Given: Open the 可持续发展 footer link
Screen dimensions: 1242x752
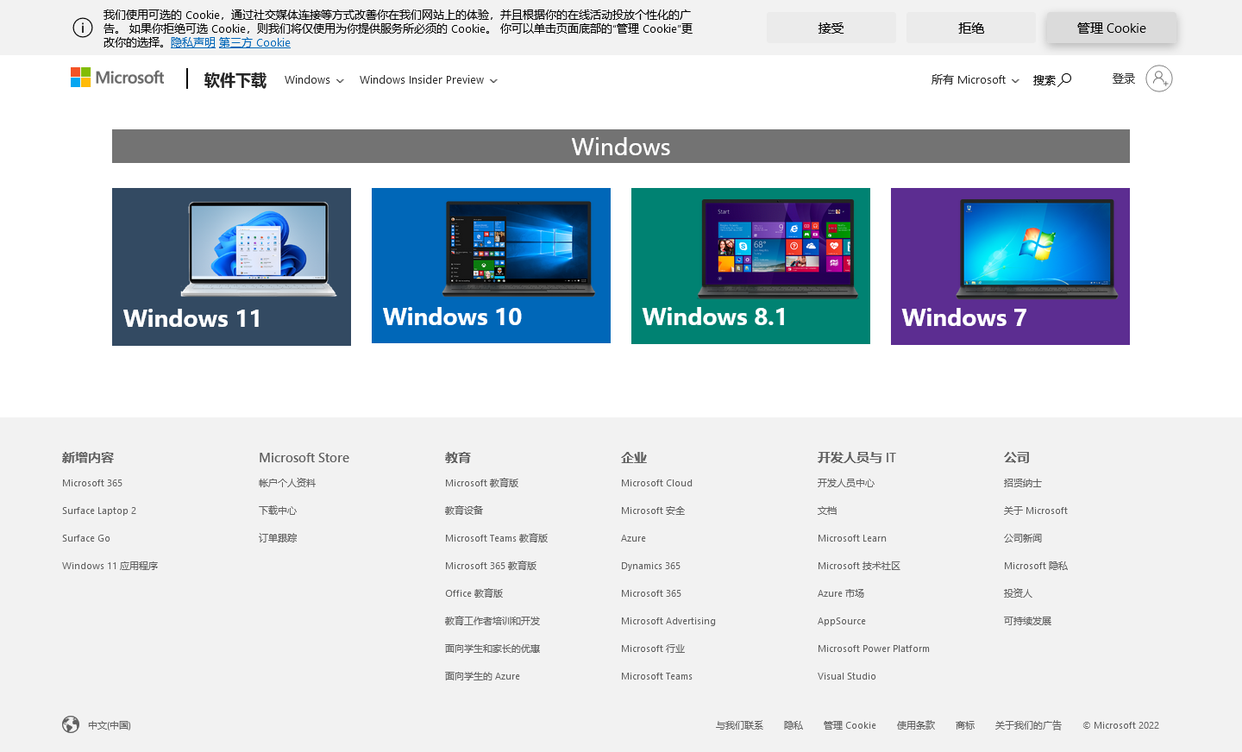Looking at the screenshot, I should click(x=1028, y=621).
